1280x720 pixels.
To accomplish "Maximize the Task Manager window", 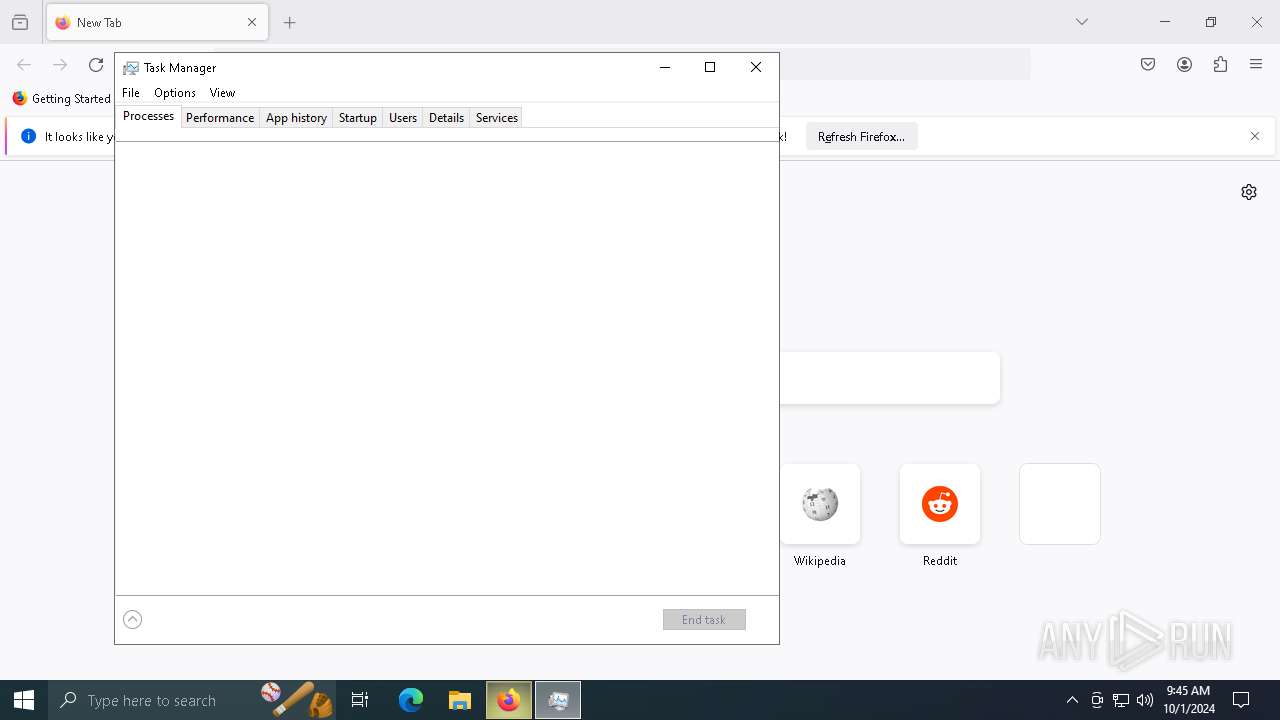I will click(710, 67).
